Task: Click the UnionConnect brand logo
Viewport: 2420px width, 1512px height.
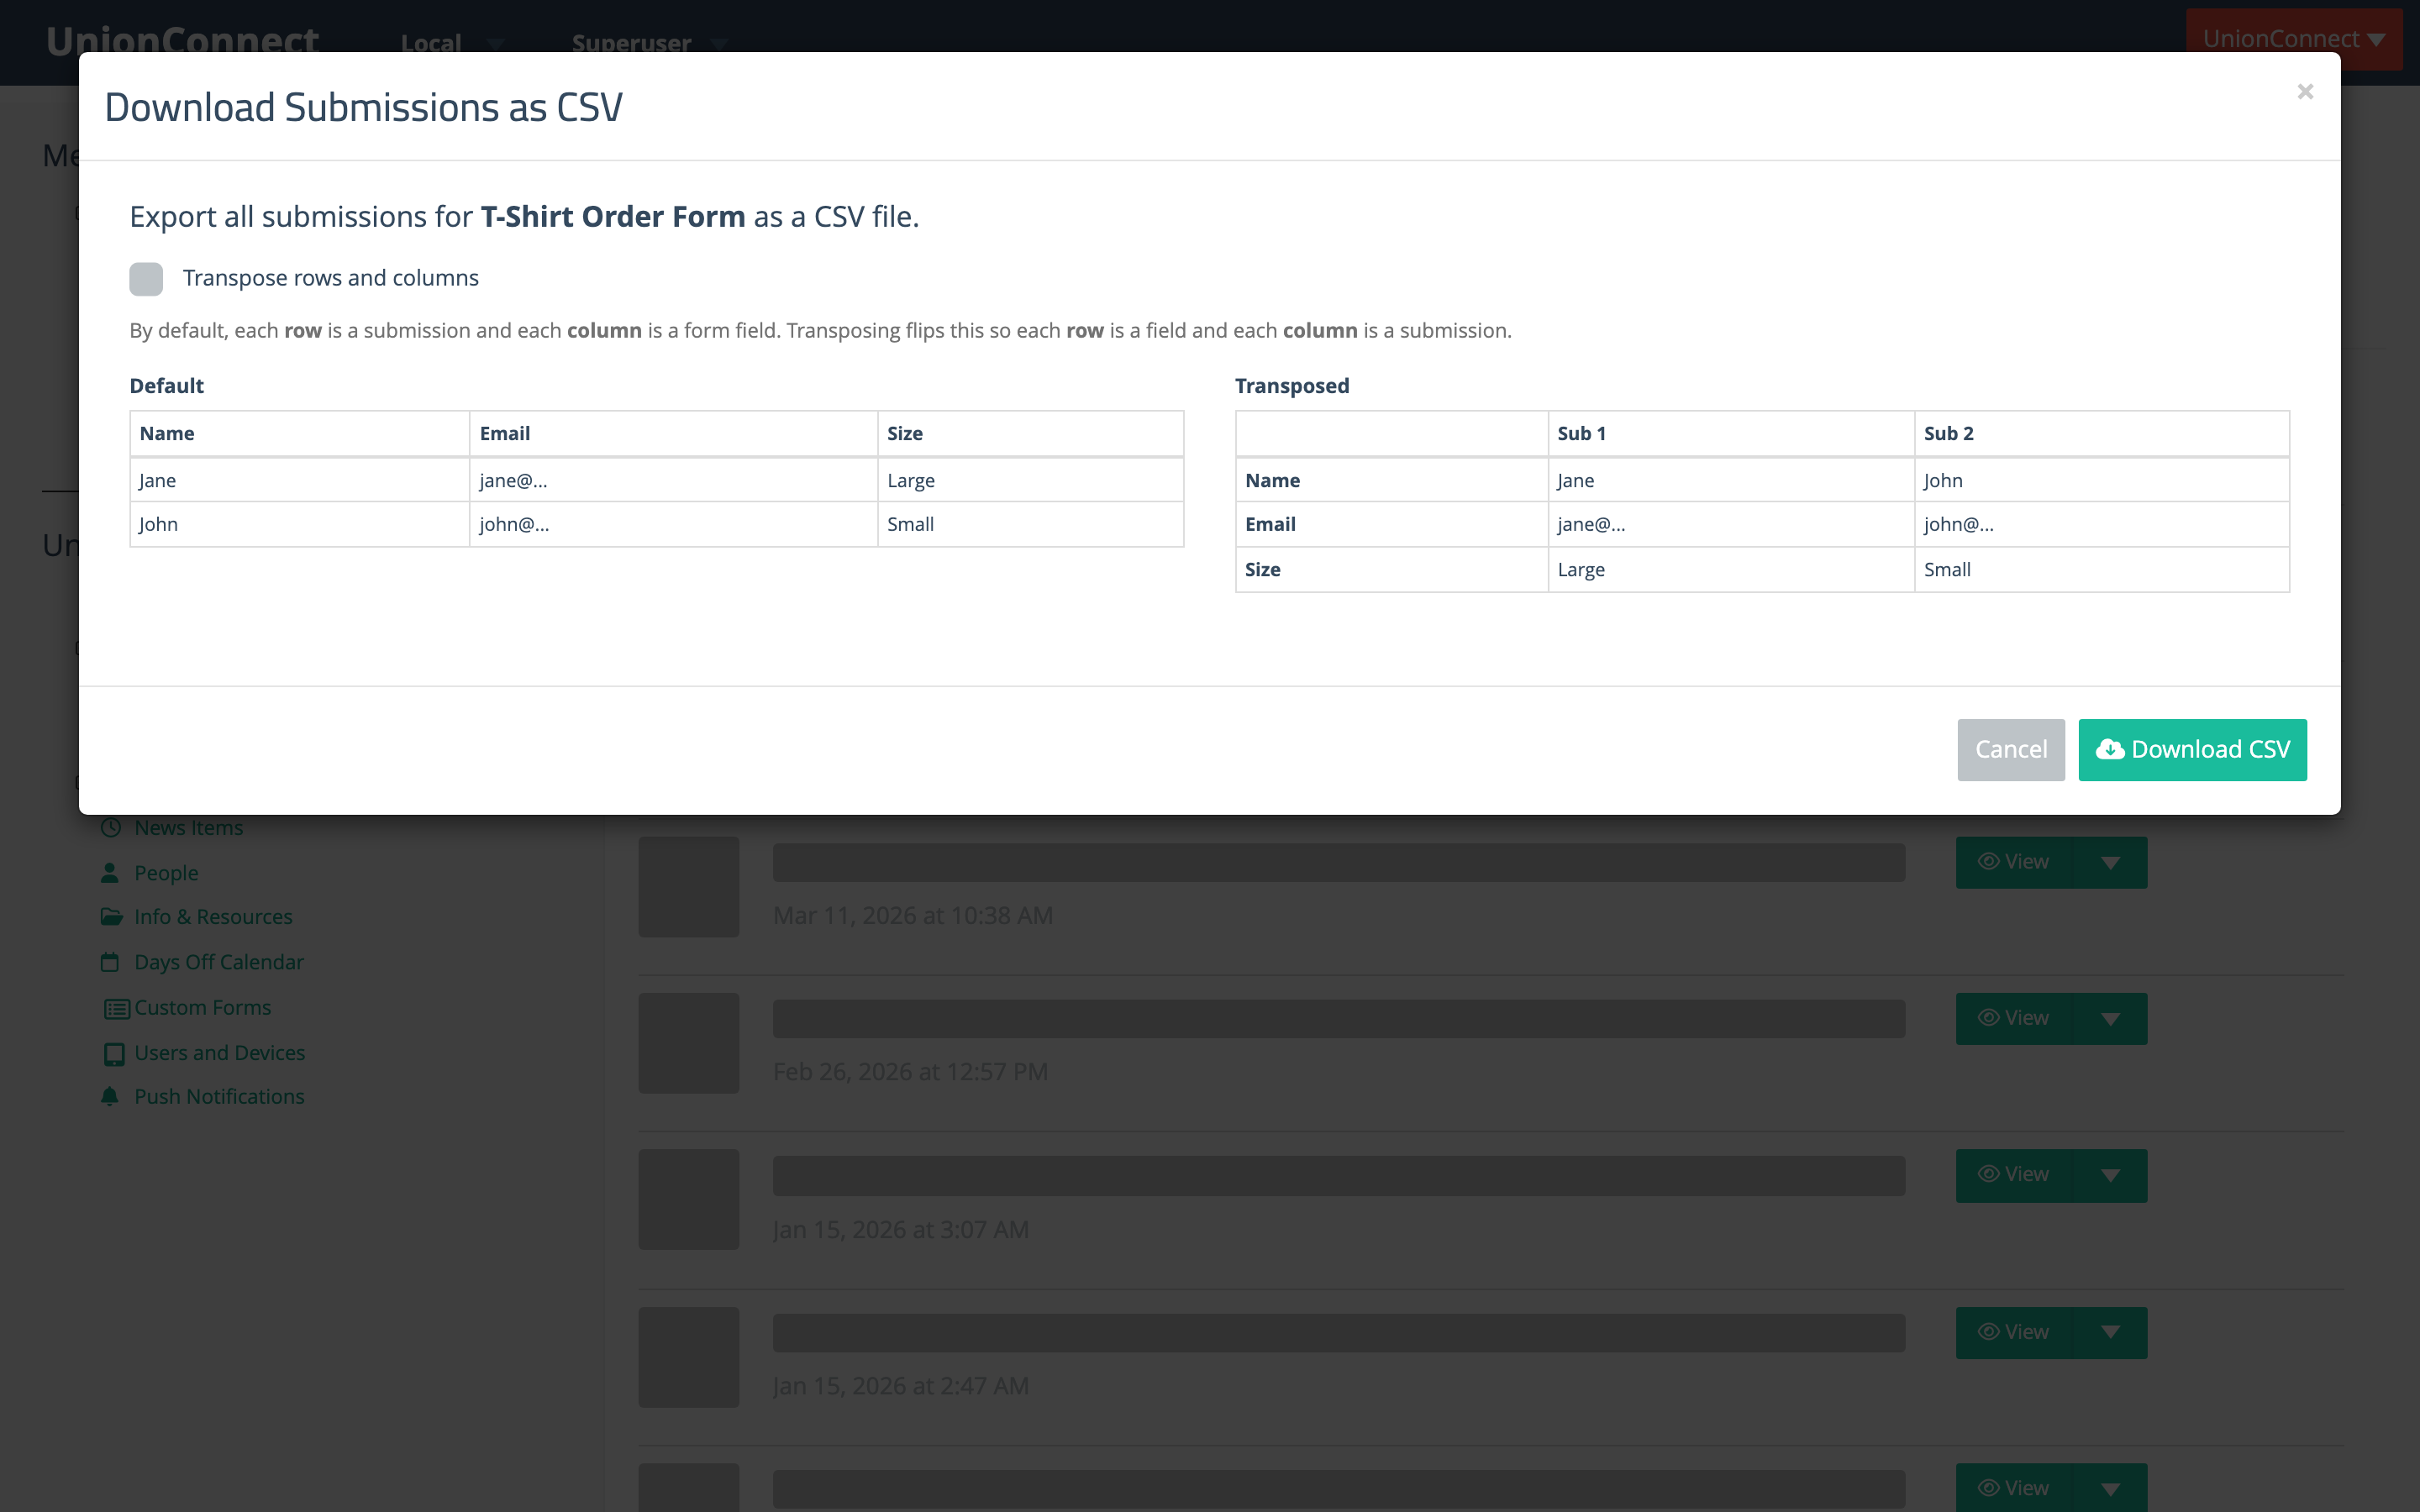Action: (182, 40)
